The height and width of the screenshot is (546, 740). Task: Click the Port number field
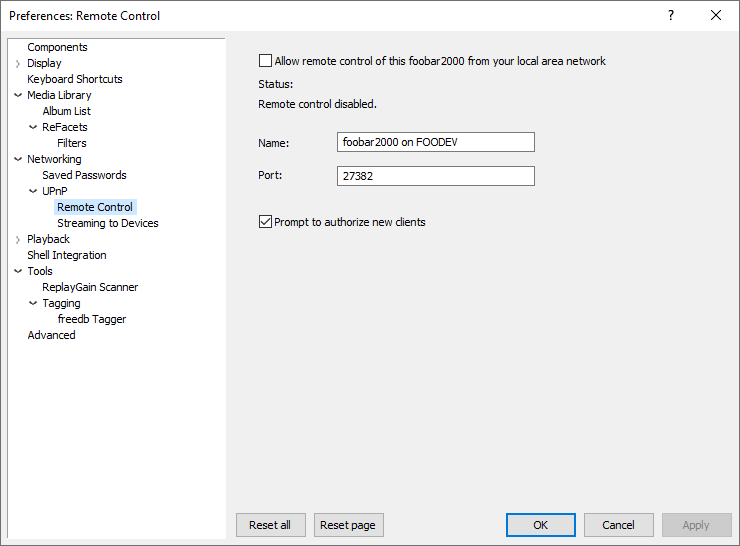(x=436, y=176)
